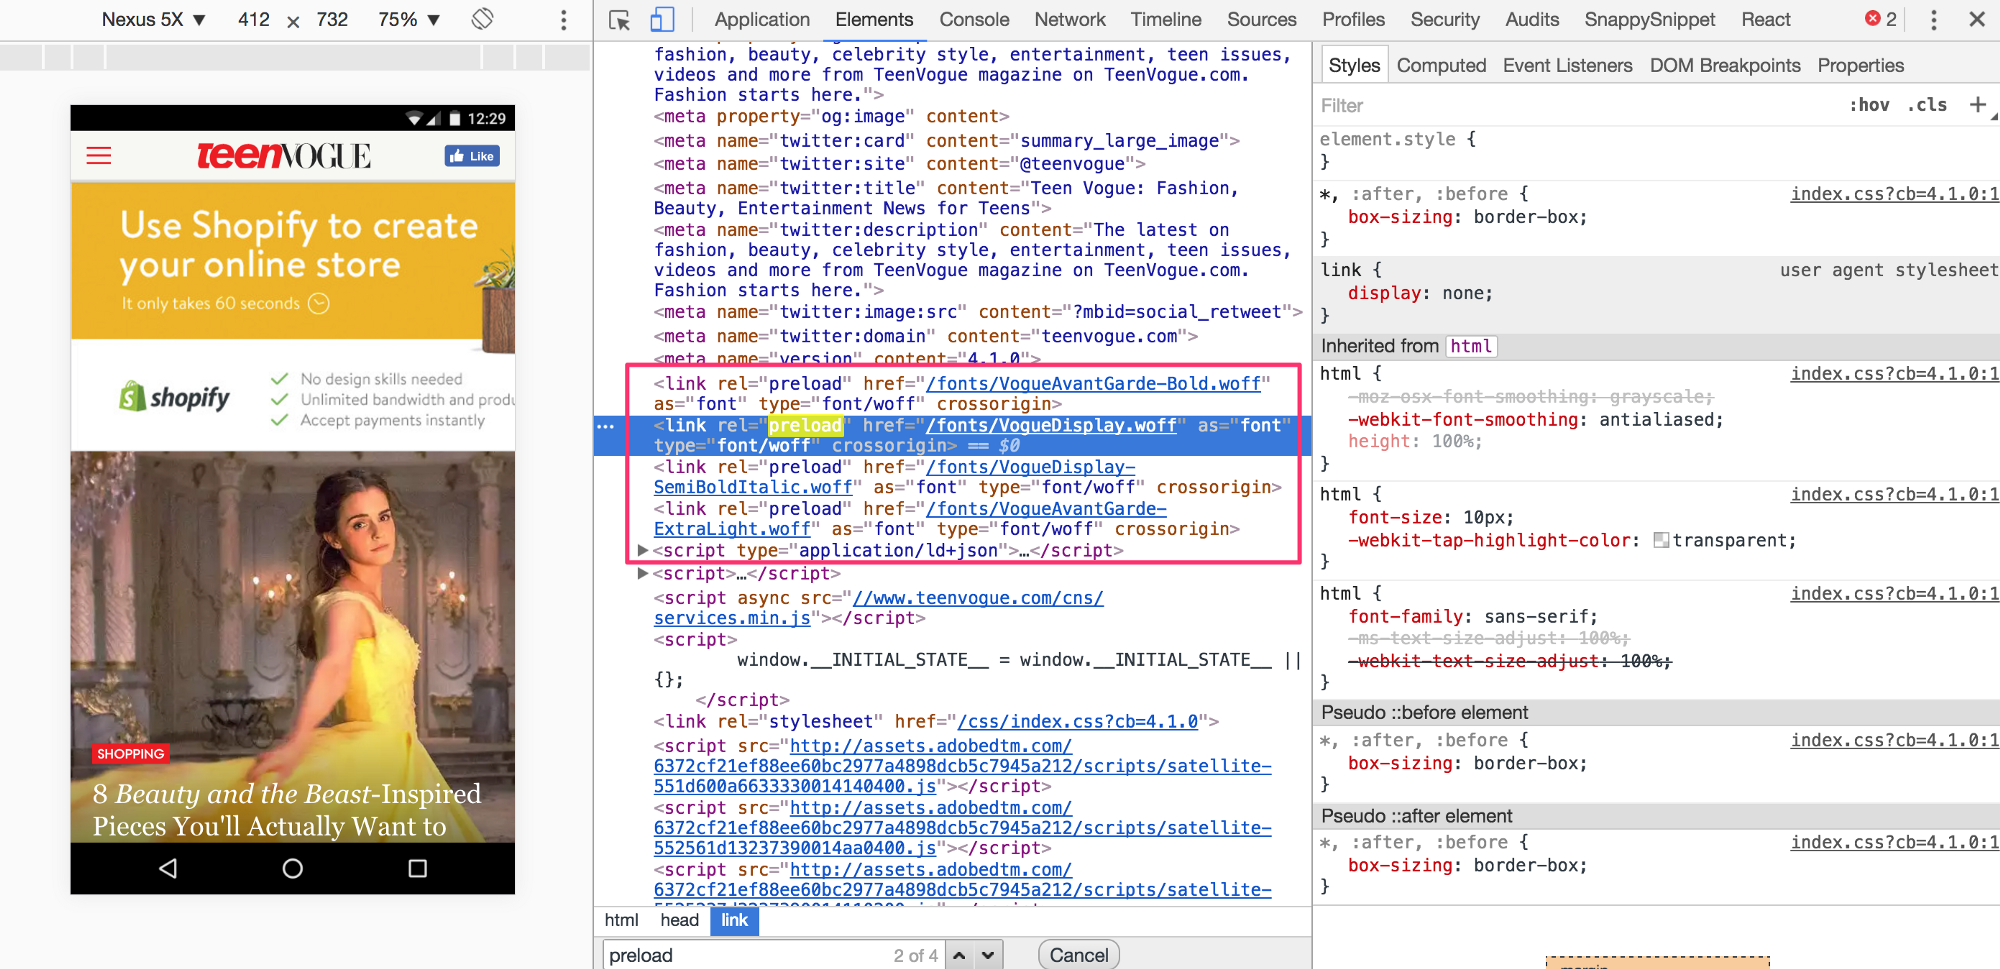The image size is (2000, 969).
Task: Open the 75% zoom dropdown
Action: pyautogui.click(x=409, y=20)
